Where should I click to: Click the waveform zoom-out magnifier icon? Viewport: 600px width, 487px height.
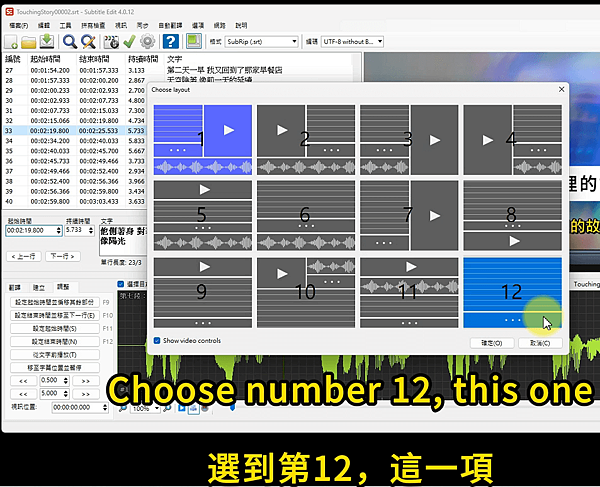(x=122, y=408)
